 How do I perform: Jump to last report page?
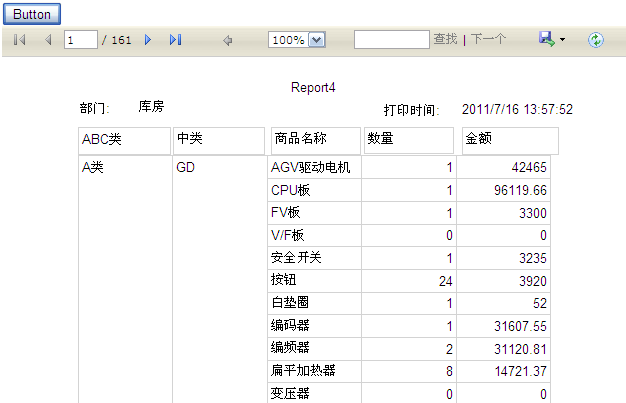coord(175,40)
